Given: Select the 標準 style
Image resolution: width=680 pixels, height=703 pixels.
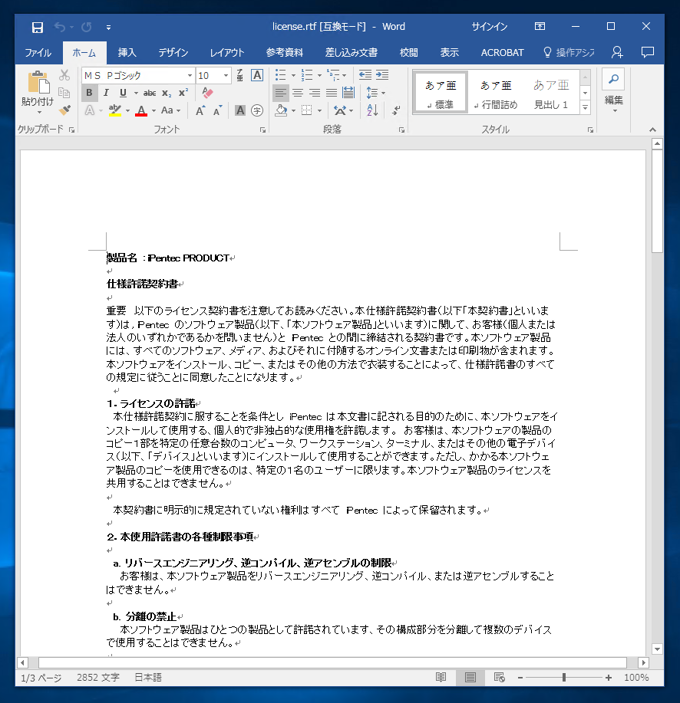Looking at the screenshot, I should point(441,93).
